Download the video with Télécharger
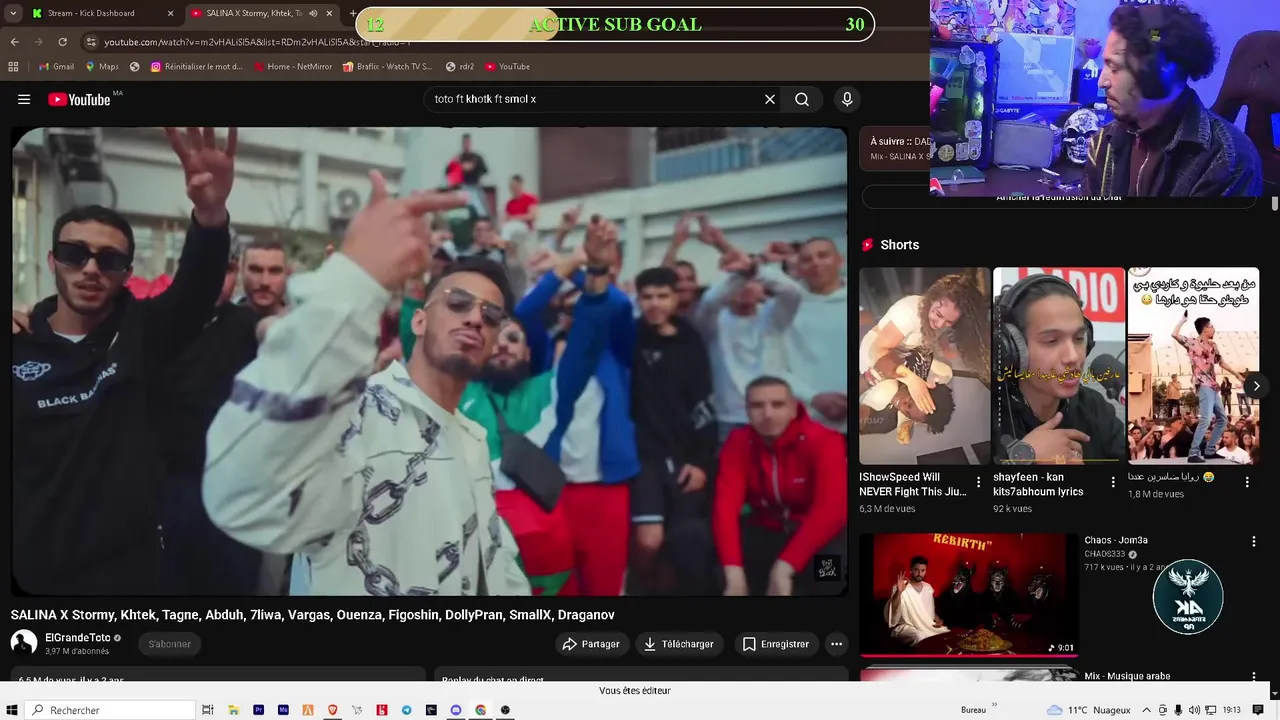1280x720 pixels. (x=679, y=644)
